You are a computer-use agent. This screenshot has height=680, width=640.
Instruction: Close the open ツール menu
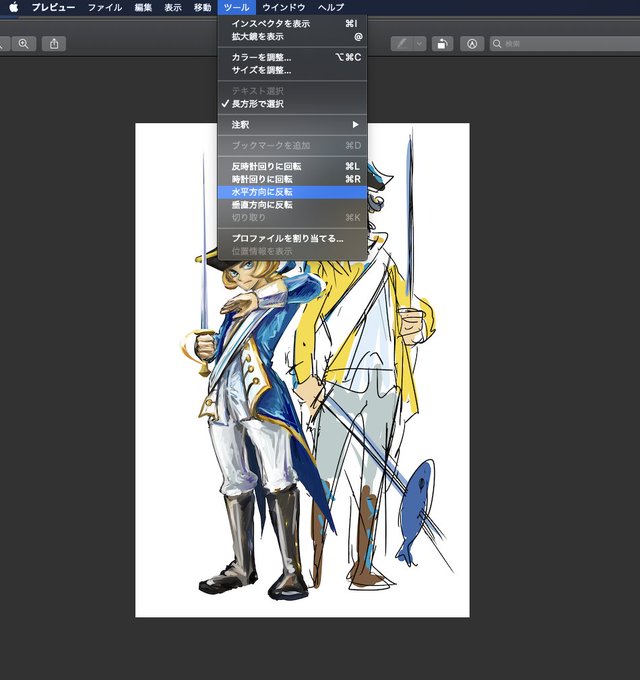click(237, 7)
